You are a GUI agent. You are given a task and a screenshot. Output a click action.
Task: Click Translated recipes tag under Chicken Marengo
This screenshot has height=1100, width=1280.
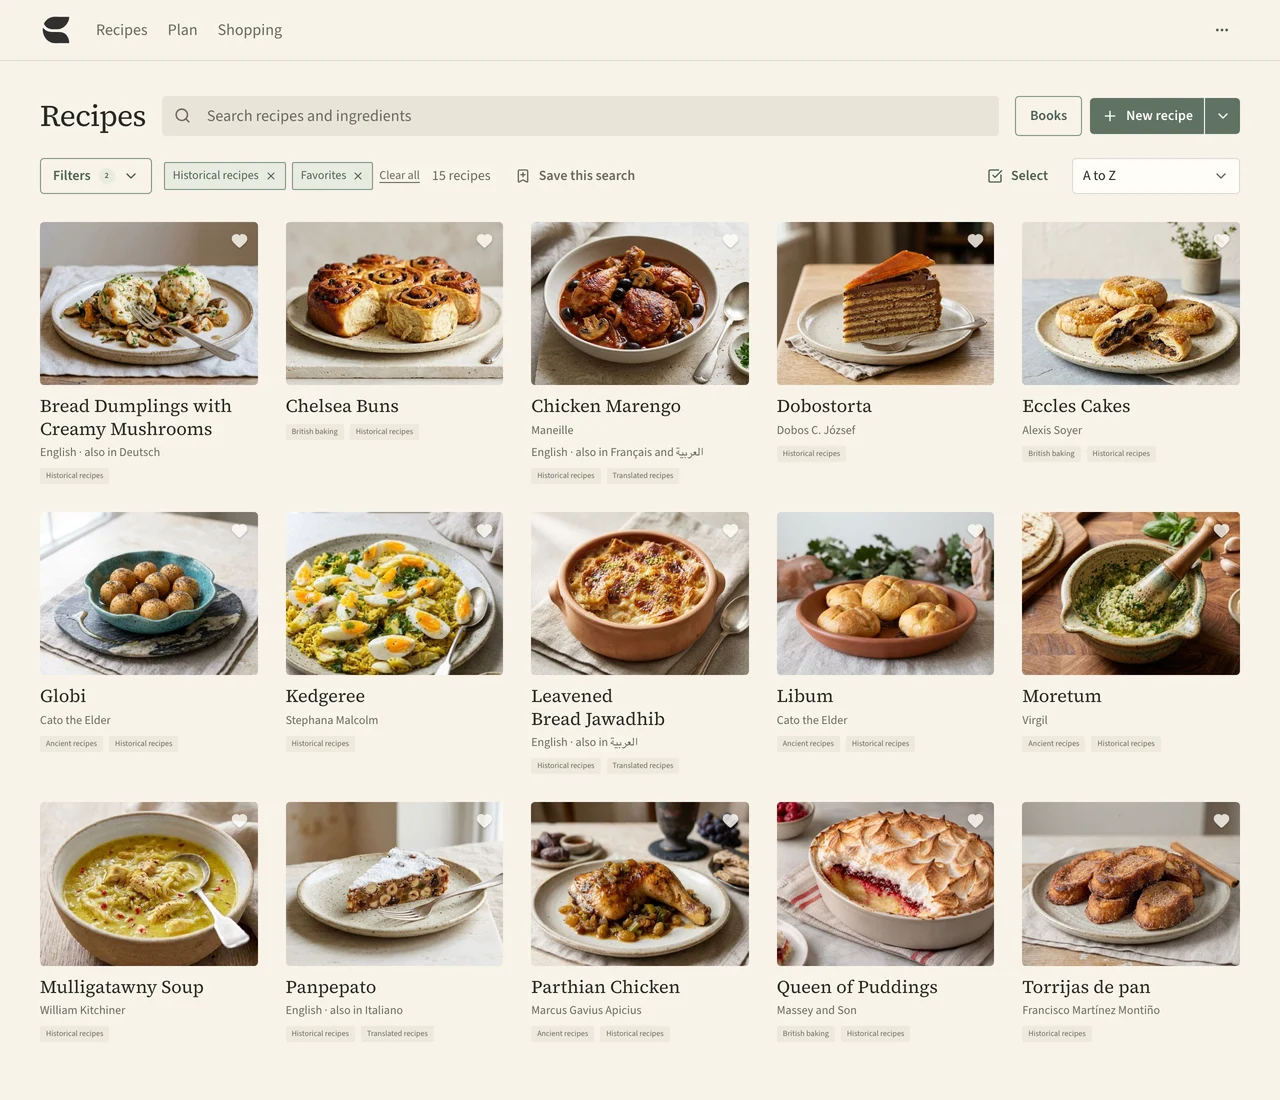point(643,476)
